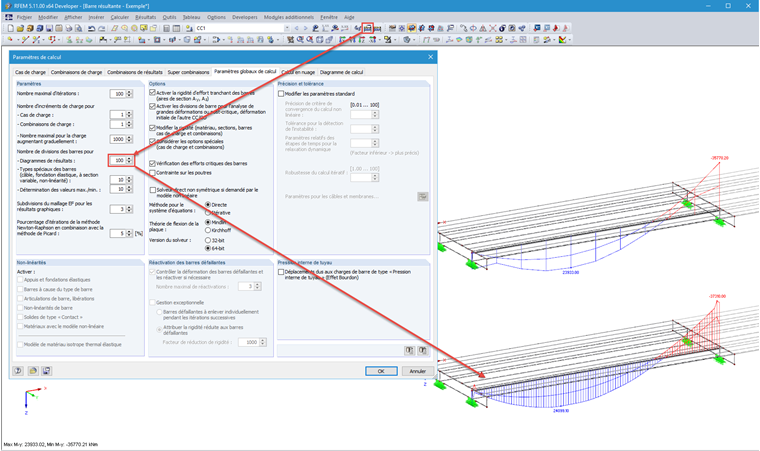760x451 pixels.
Task: Adjust Nombre maximal d'itérations spinner arrows
Action: coord(129,94)
